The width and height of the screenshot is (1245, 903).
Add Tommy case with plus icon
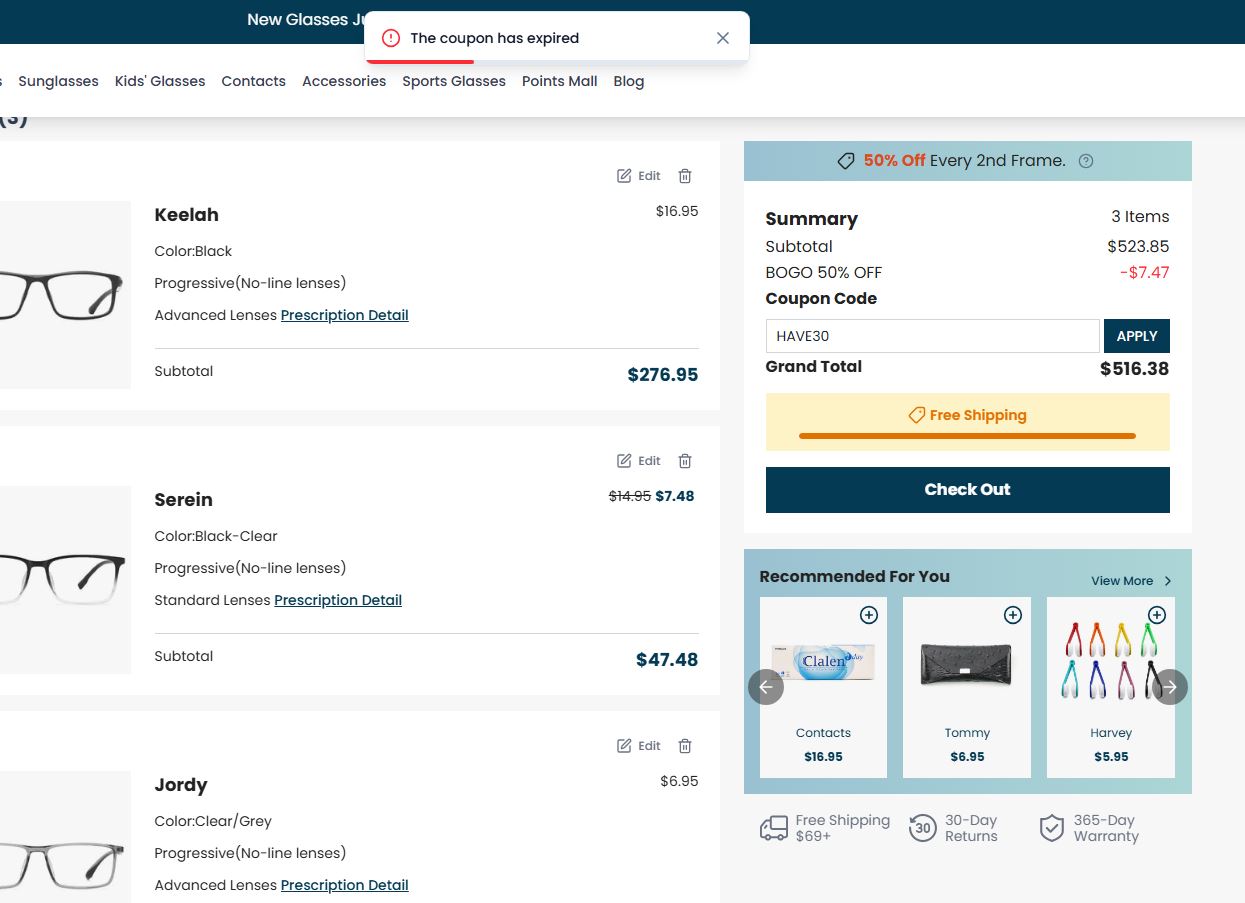(x=1013, y=615)
